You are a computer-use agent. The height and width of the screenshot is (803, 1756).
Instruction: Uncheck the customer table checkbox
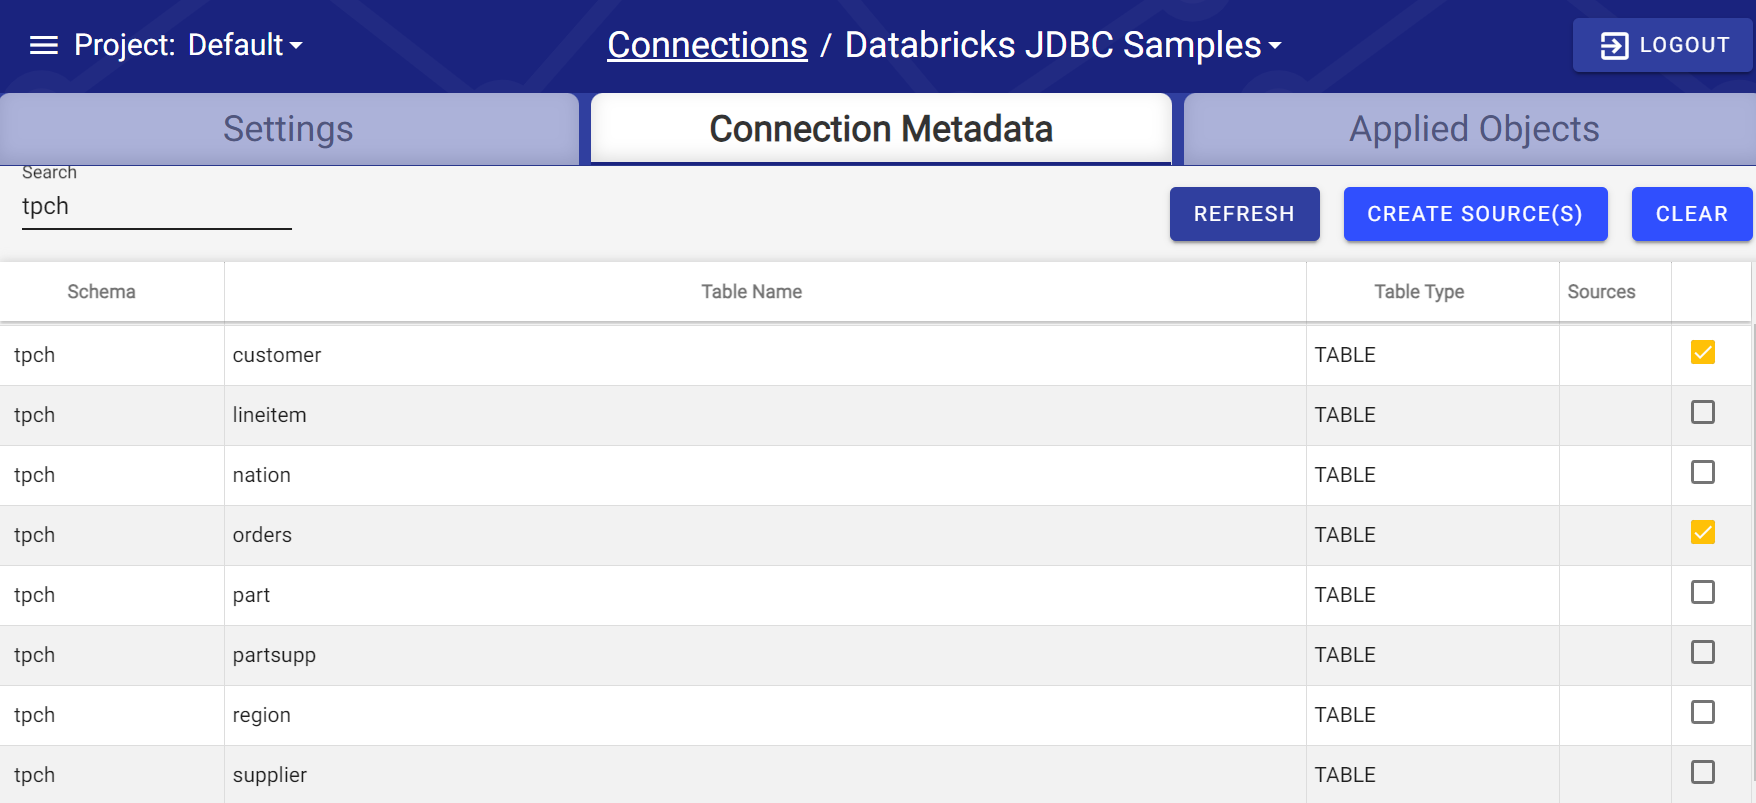point(1703,352)
